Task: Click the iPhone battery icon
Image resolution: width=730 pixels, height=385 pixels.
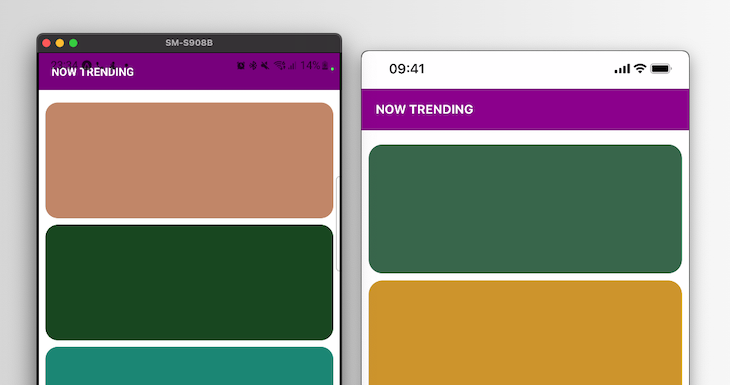Action: pyautogui.click(x=661, y=69)
